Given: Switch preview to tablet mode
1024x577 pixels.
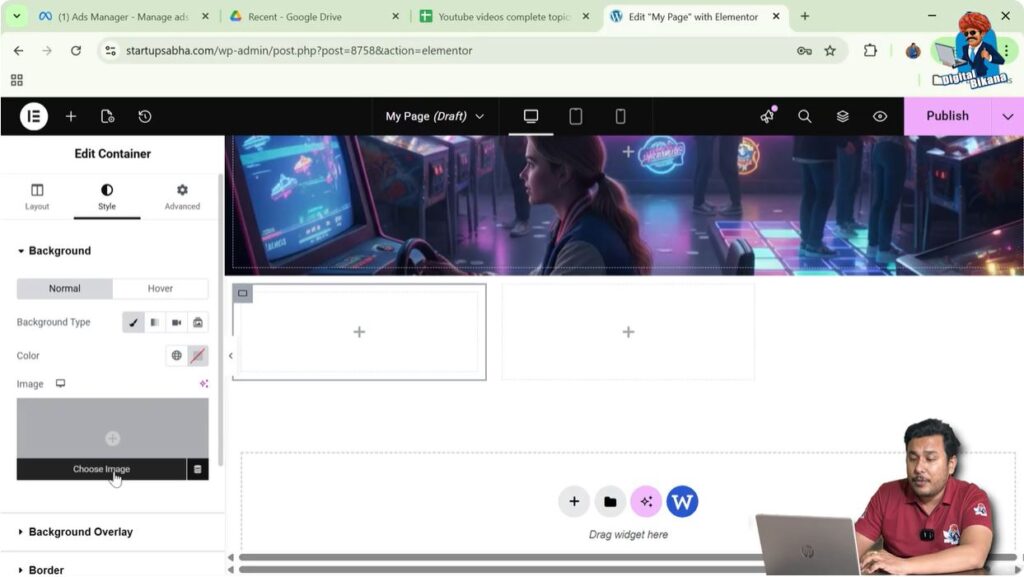Looking at the screenshot, I should [575, 116].
